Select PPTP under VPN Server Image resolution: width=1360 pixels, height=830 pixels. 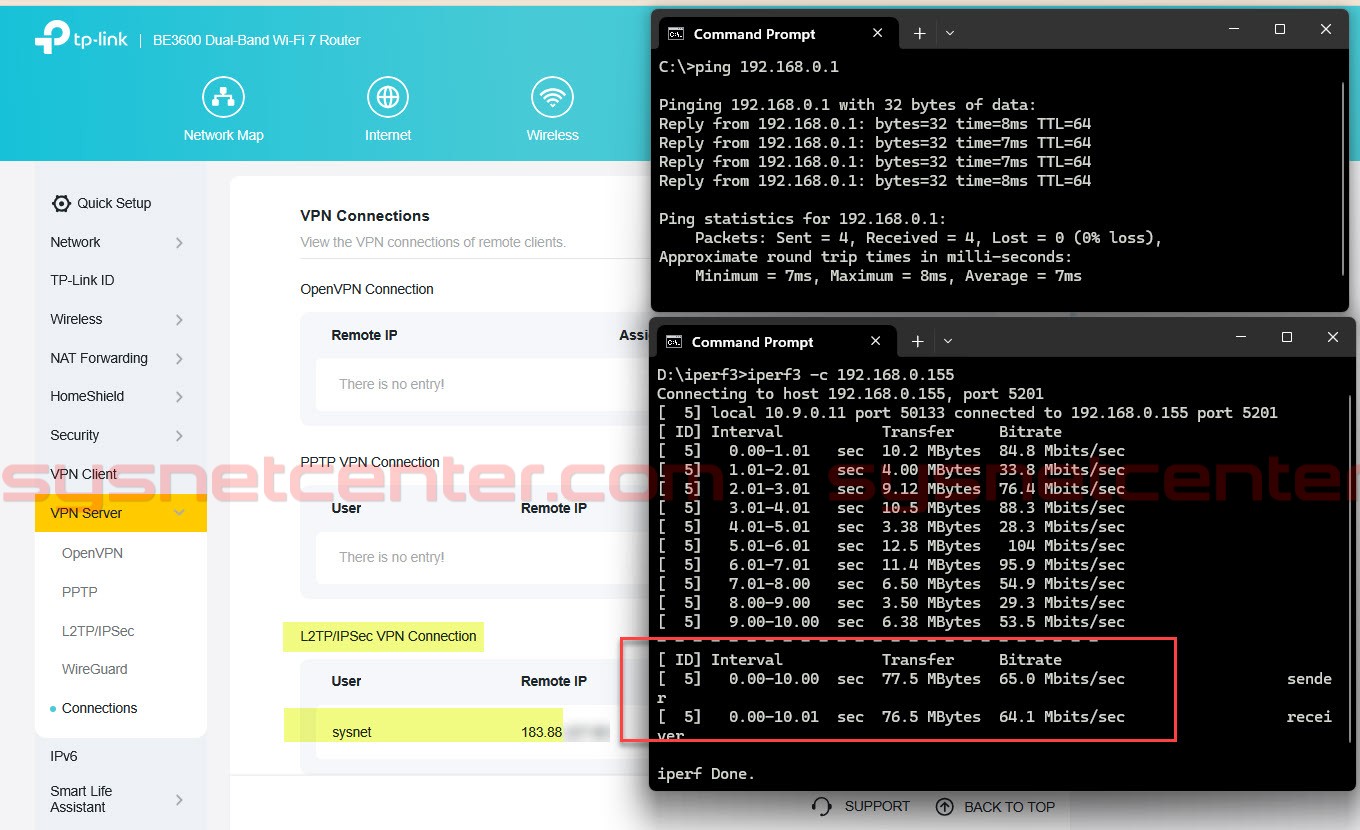point(80,592)
